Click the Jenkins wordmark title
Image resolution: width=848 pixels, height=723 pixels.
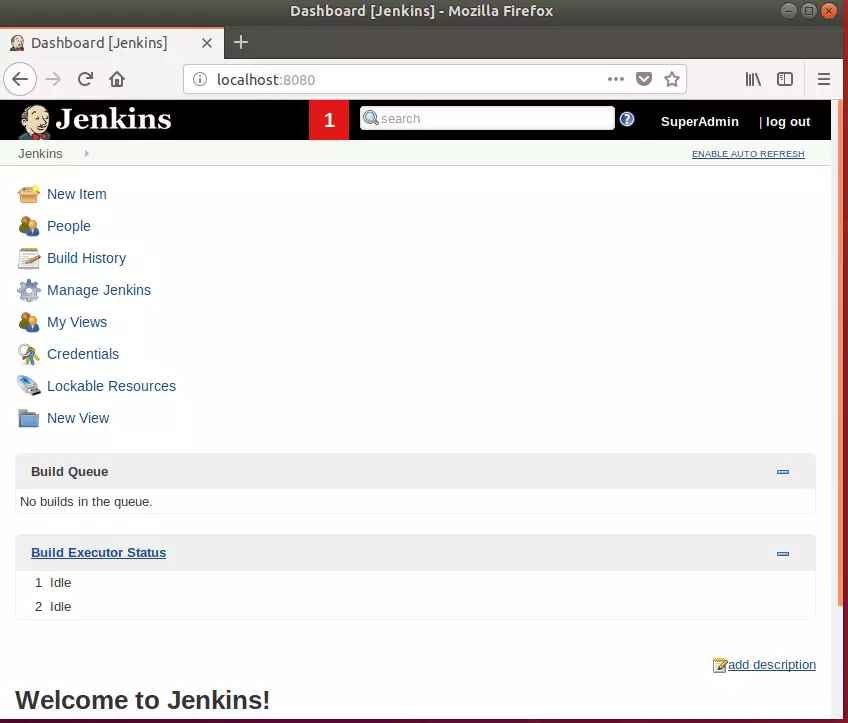coord(113,119)
